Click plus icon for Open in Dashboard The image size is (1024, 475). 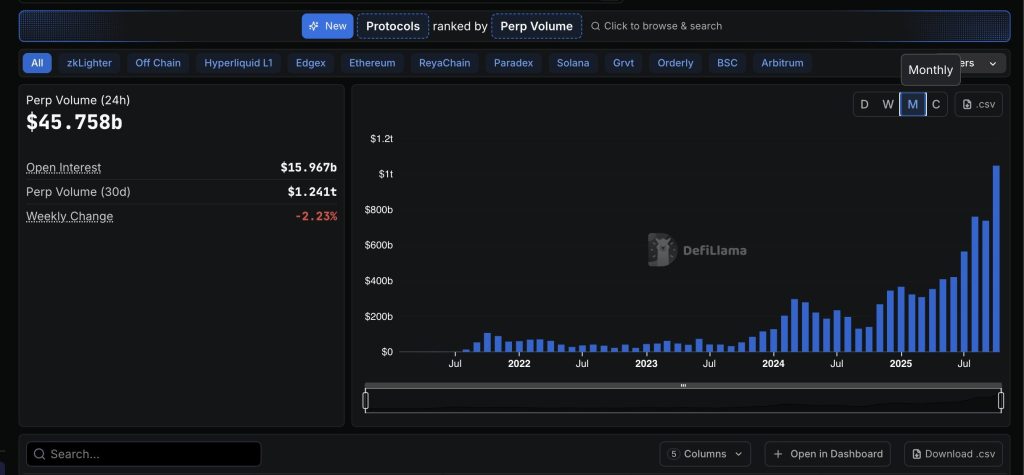(x=777, y=454)
